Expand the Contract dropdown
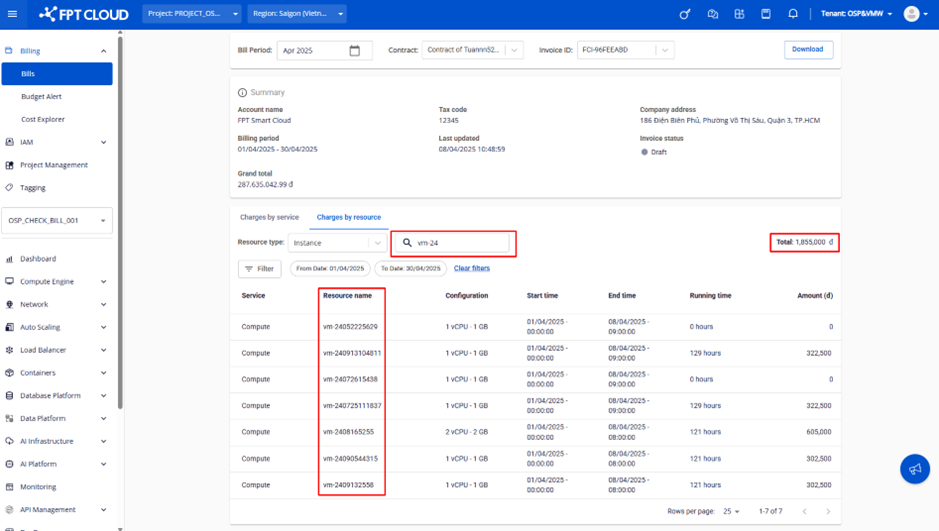 point(514,50)
